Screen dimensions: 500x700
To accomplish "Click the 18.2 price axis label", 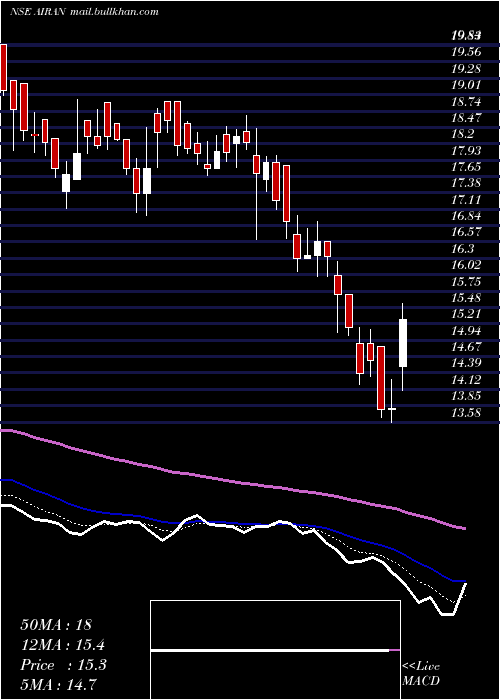I will point(462,134).
